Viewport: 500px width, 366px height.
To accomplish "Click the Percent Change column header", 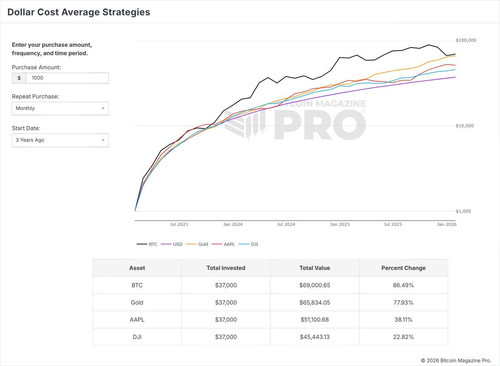I will tap(403, 268).
